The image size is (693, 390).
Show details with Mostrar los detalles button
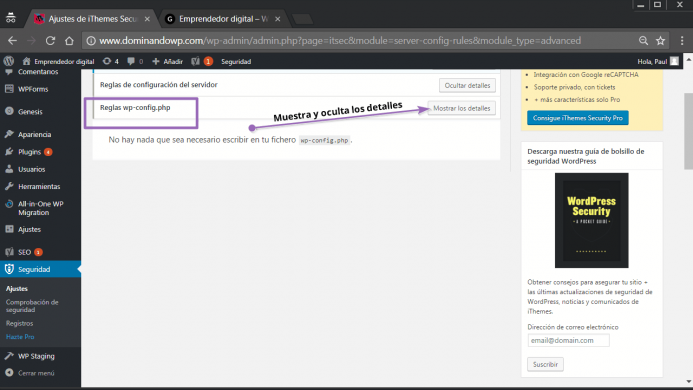tap(461, 108)
